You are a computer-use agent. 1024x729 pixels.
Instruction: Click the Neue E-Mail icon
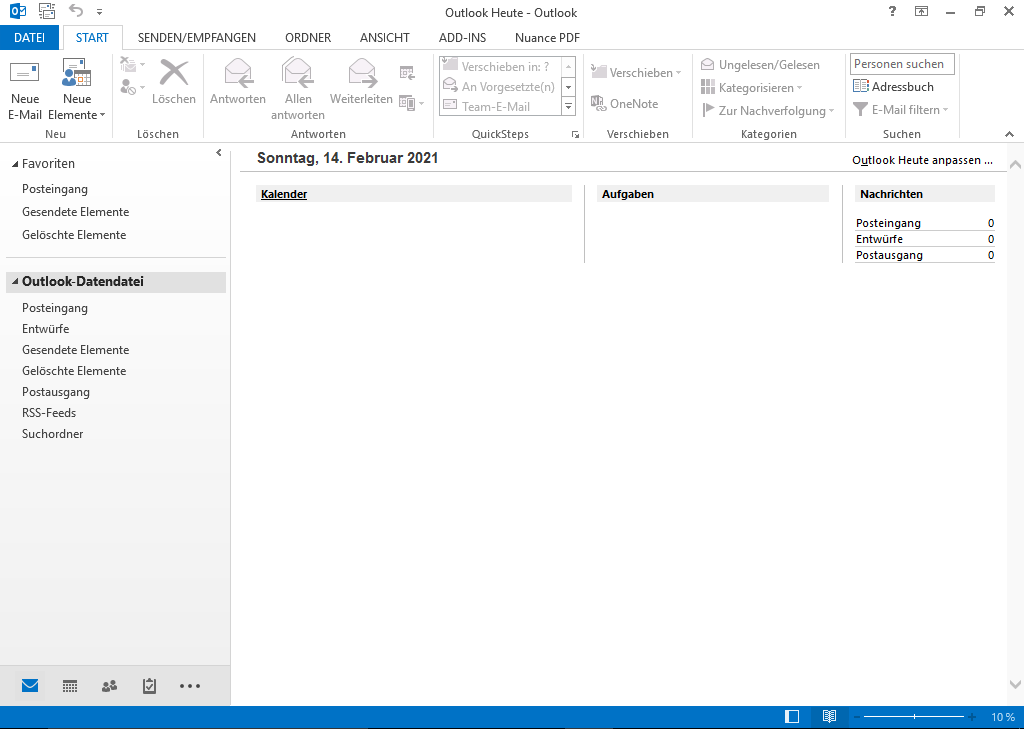(25, 74)
